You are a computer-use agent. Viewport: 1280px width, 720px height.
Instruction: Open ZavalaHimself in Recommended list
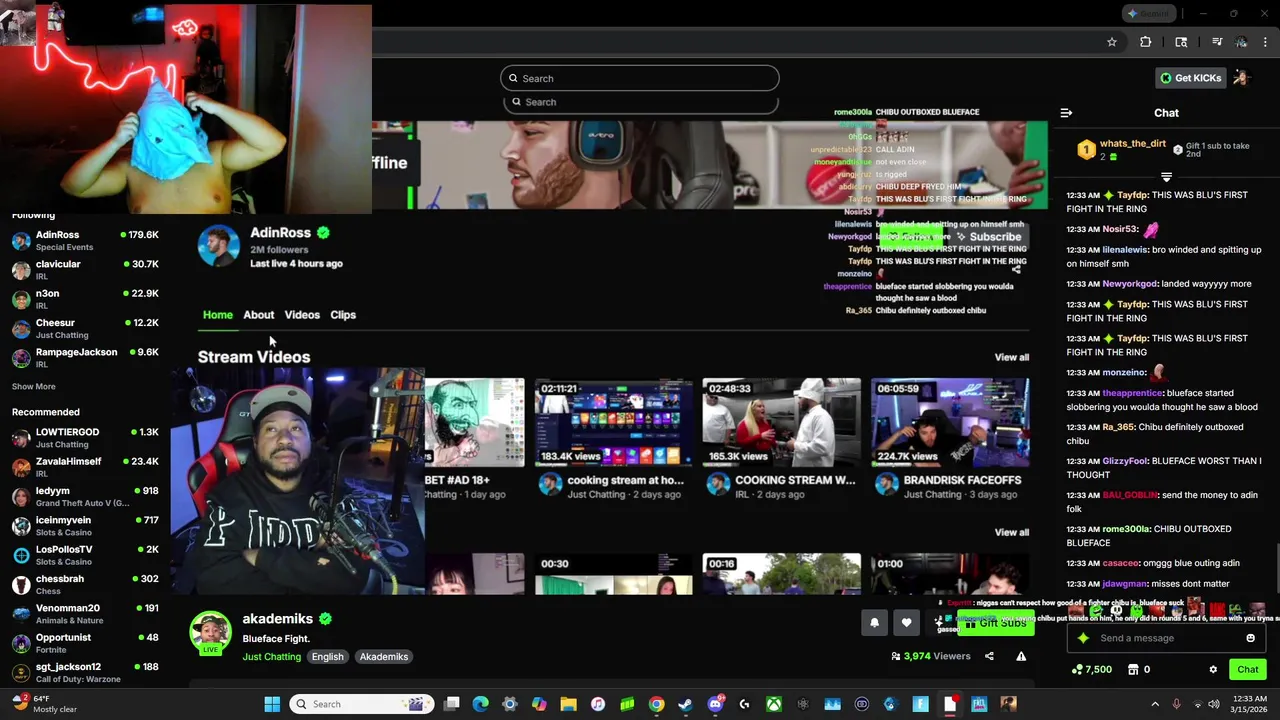pos(85,467)
